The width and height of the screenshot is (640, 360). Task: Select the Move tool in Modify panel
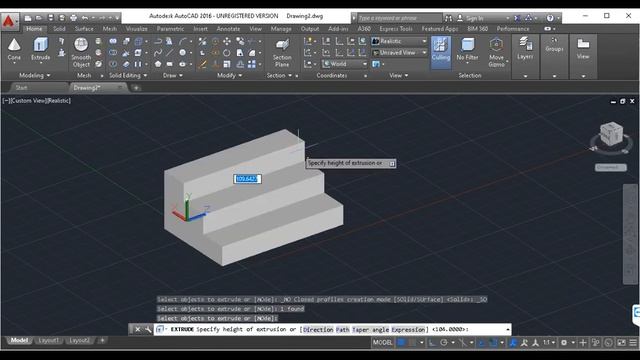click(x=227, y=41)
